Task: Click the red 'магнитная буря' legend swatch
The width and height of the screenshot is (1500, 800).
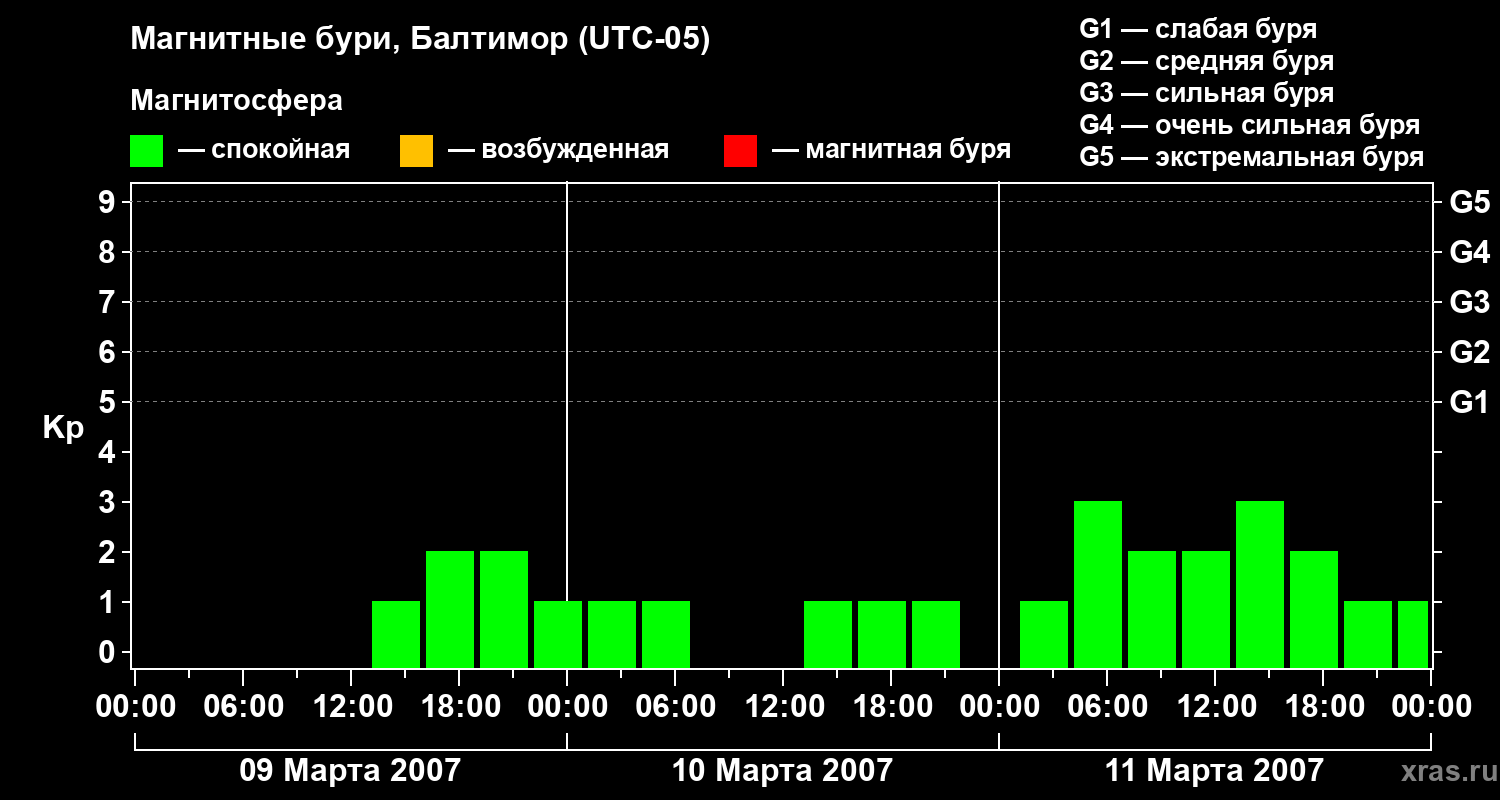Action: 740,151
